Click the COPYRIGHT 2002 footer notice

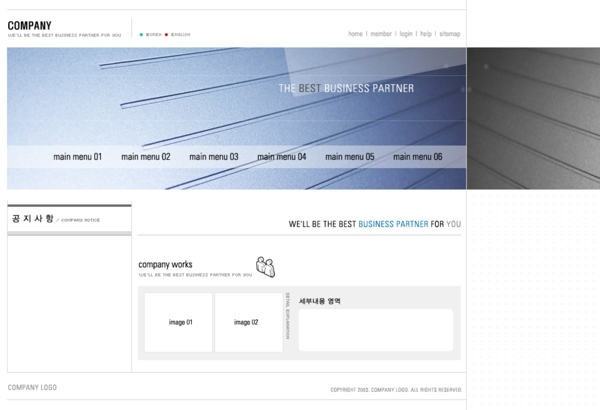[396, 390]
